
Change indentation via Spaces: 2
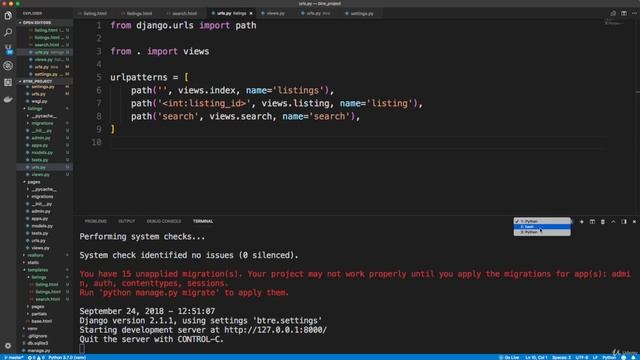click(x=562, y=358)
